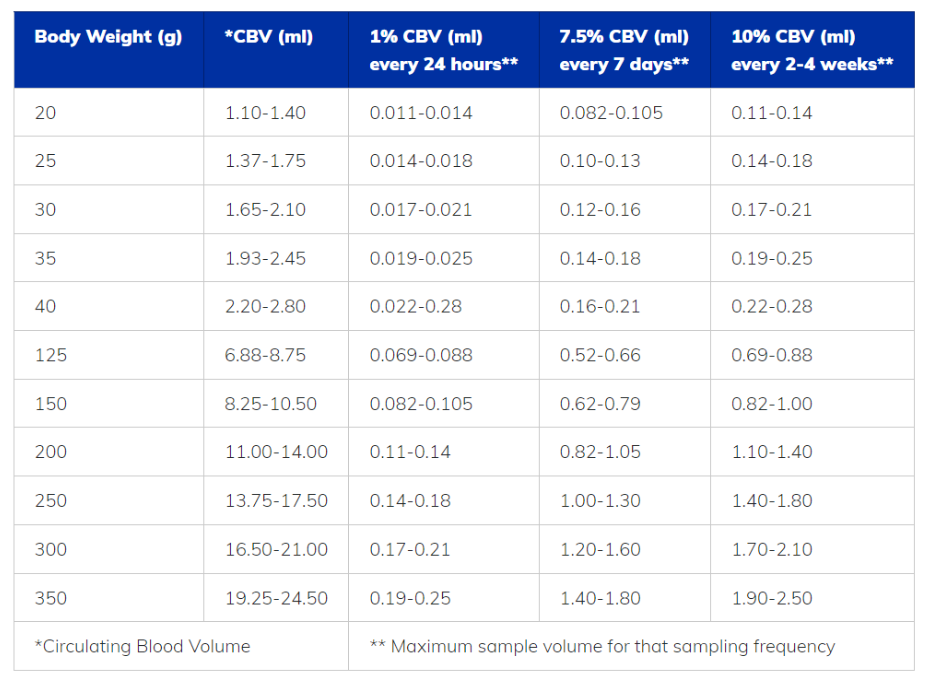Select the 8.25-10.50 CBV value
Screen dimensions: 927x684
coord(271,404)
